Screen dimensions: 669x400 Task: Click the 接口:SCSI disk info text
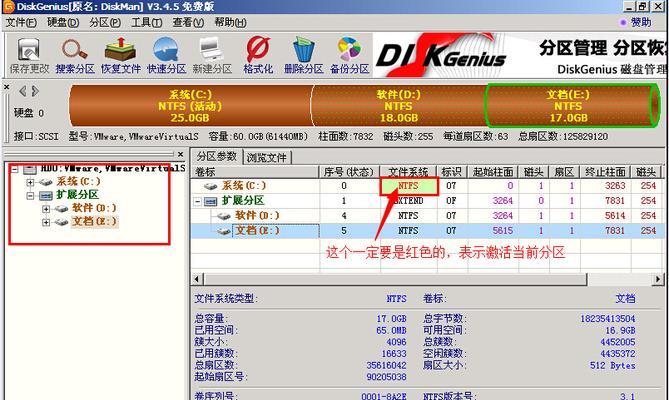tap(36, 136)
